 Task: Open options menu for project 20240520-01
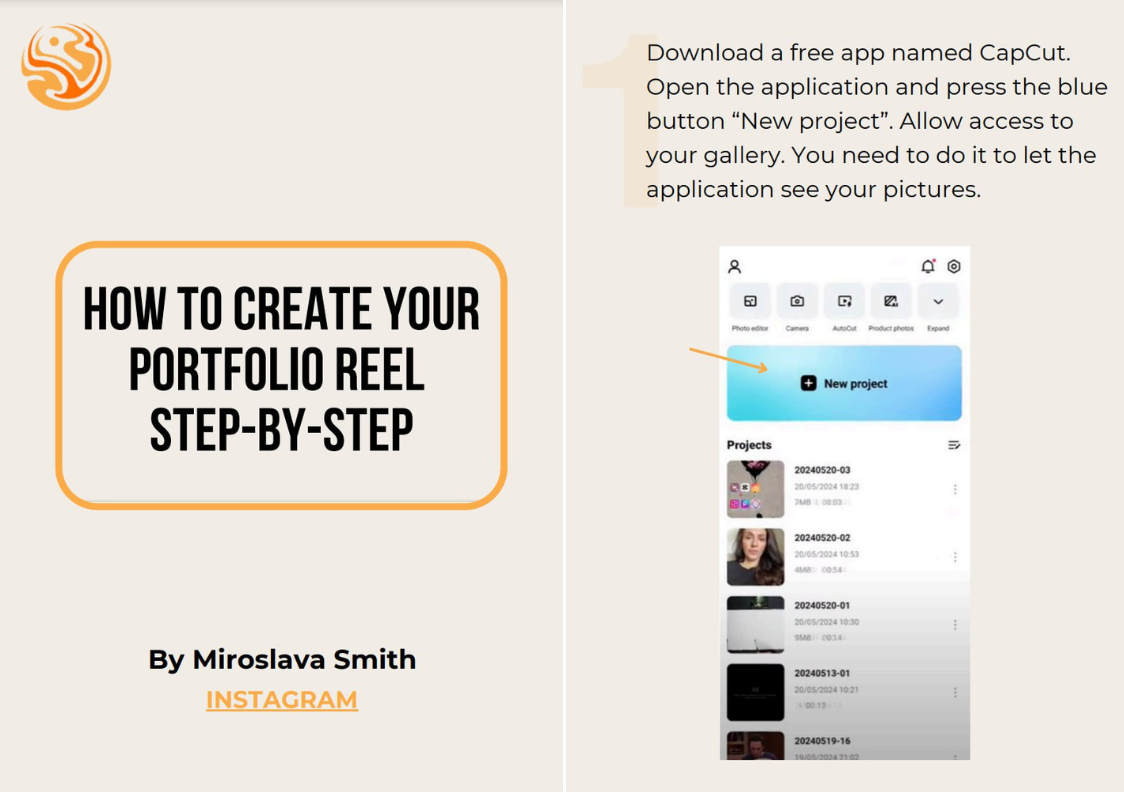[x=955, y=624]
